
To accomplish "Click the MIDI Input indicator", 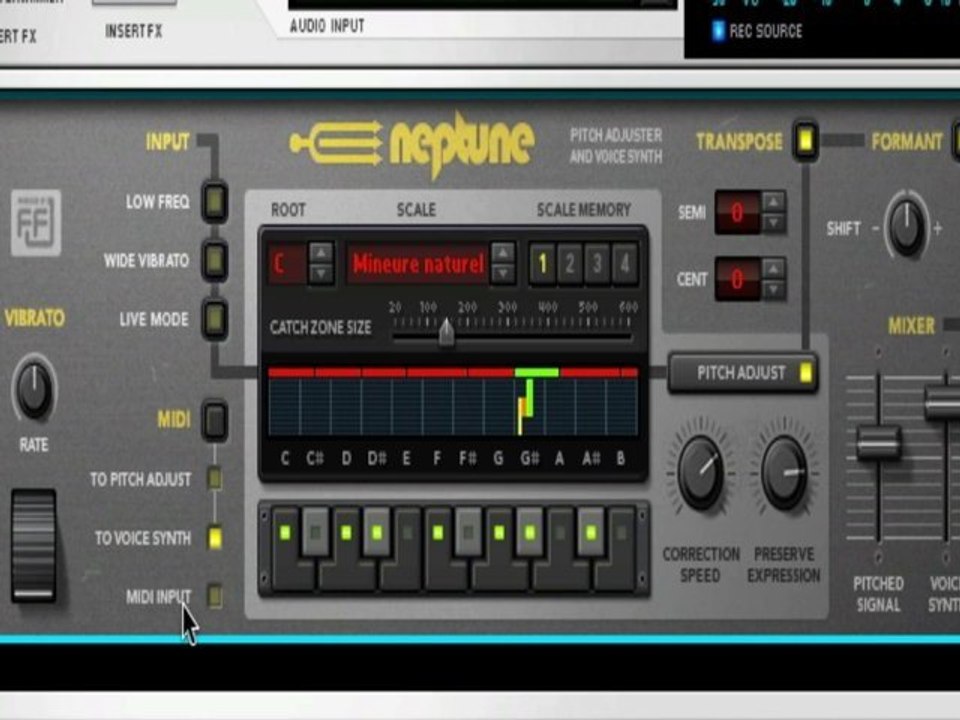I will pyautogui.click(x=215, y=596).
